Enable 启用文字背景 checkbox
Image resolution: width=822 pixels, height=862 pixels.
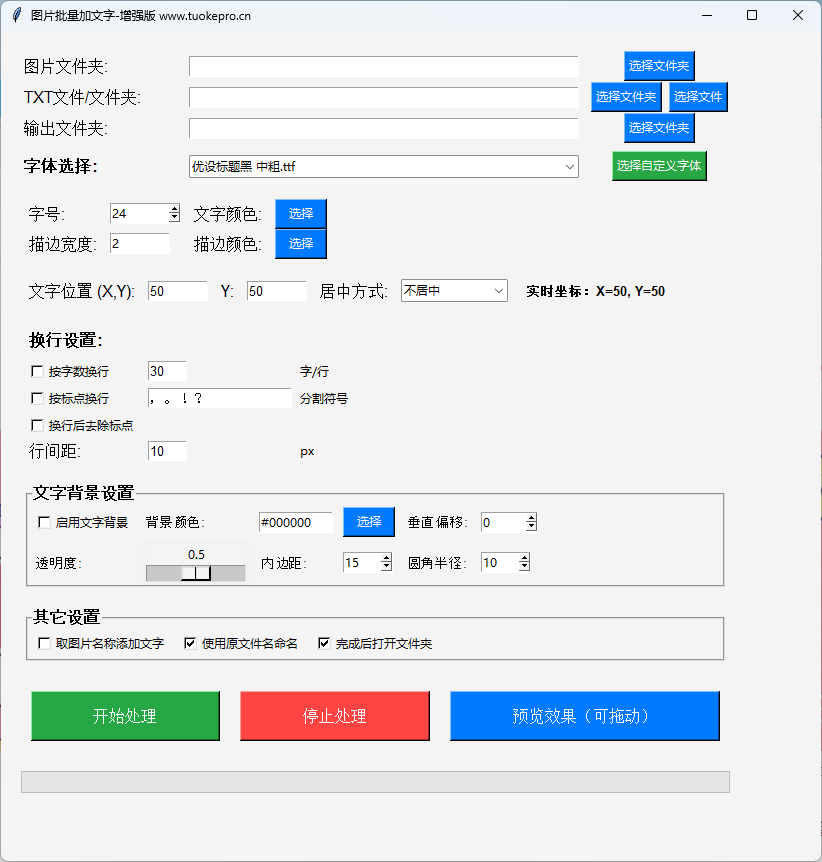click(x=44, y=522)
